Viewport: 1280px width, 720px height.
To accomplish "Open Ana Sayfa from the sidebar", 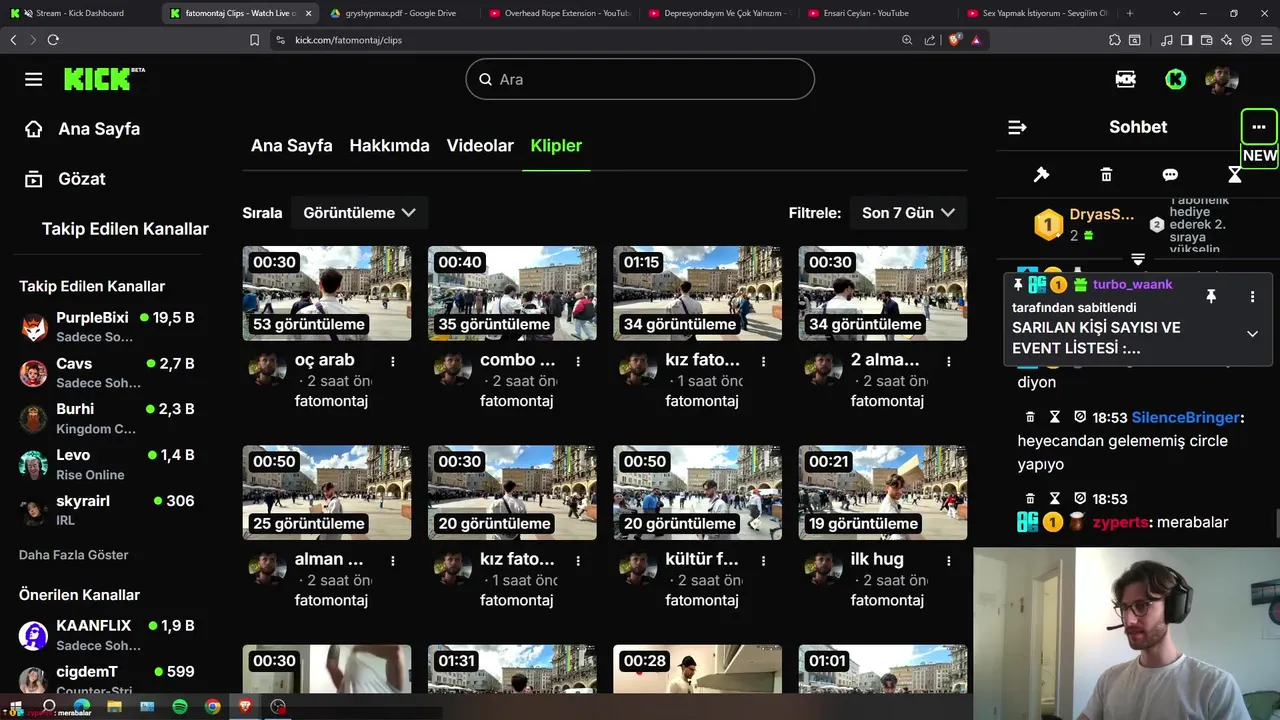I will [82, 129].
